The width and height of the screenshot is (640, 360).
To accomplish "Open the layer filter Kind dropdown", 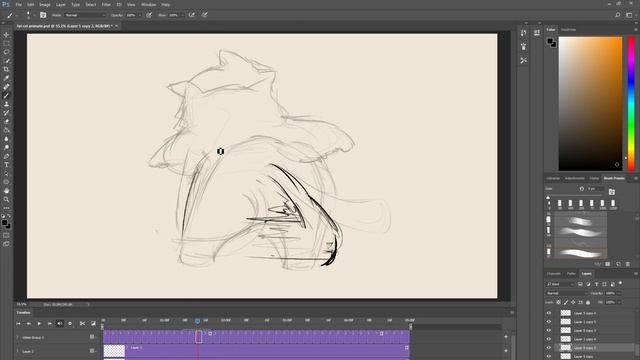I will tap(560, 284).
